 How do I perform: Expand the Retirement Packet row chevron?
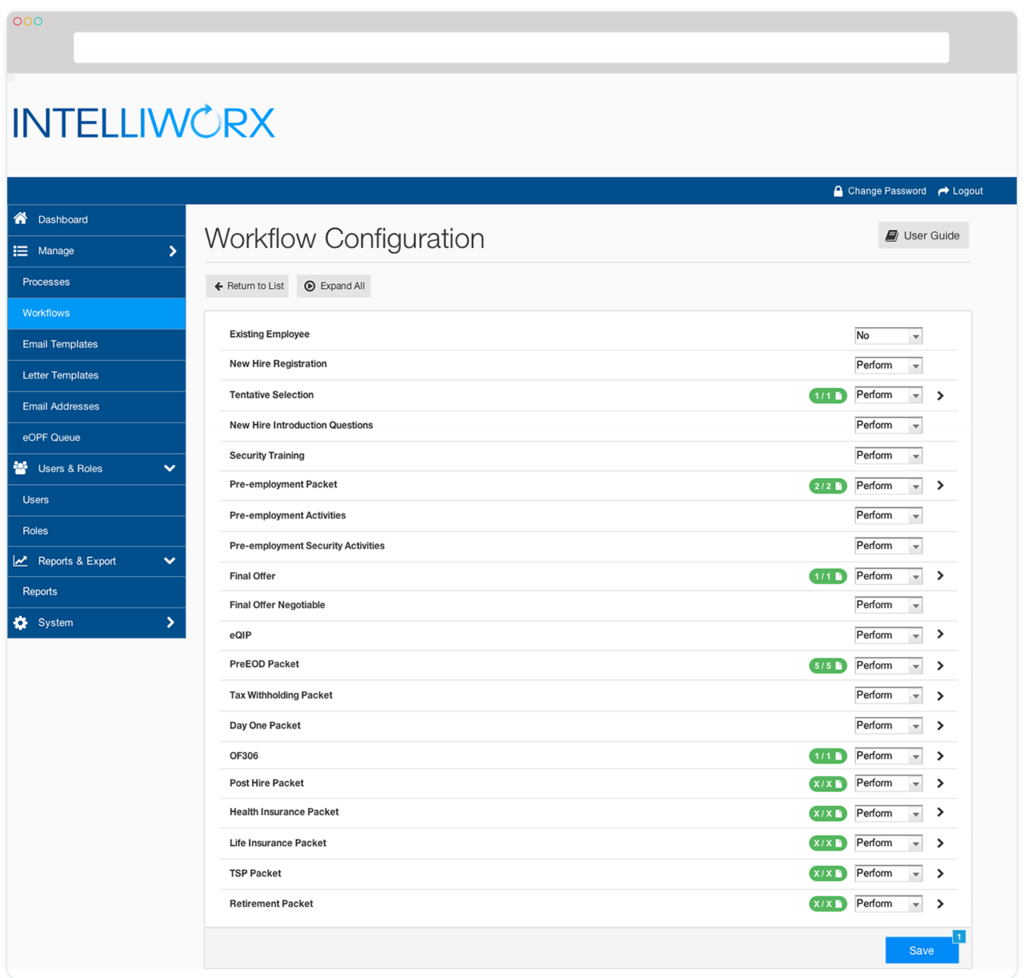[940, 904]
